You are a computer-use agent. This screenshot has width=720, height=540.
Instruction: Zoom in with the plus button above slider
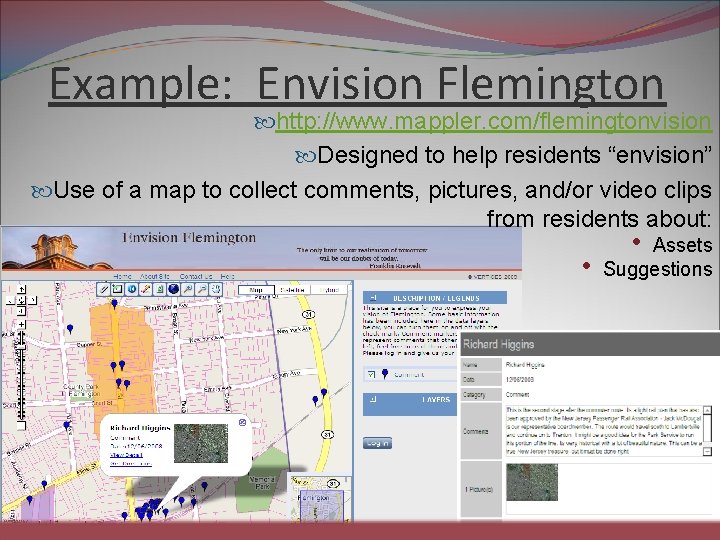pos(21,325)
